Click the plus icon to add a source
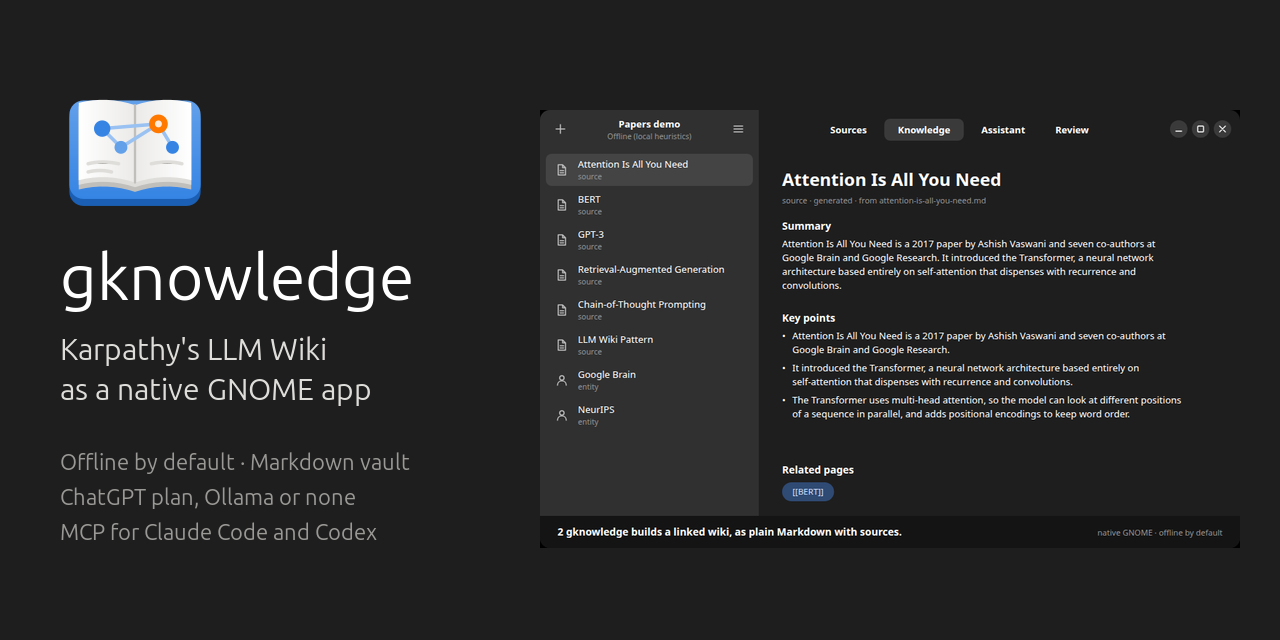The width and height of the screenshot is (1280, 640). click(x=560, y=129)
